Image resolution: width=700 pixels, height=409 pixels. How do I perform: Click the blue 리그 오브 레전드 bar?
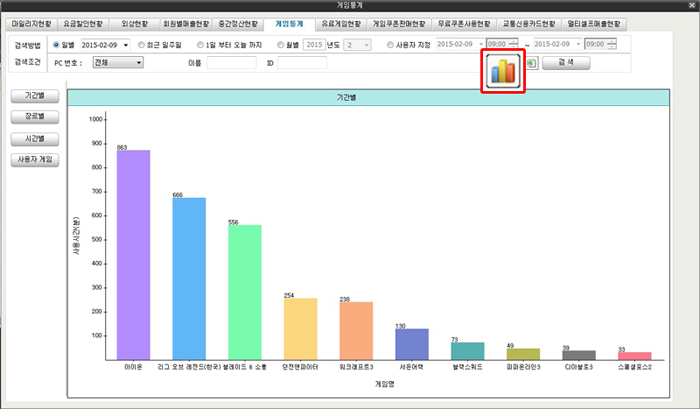tap(189, 279)
